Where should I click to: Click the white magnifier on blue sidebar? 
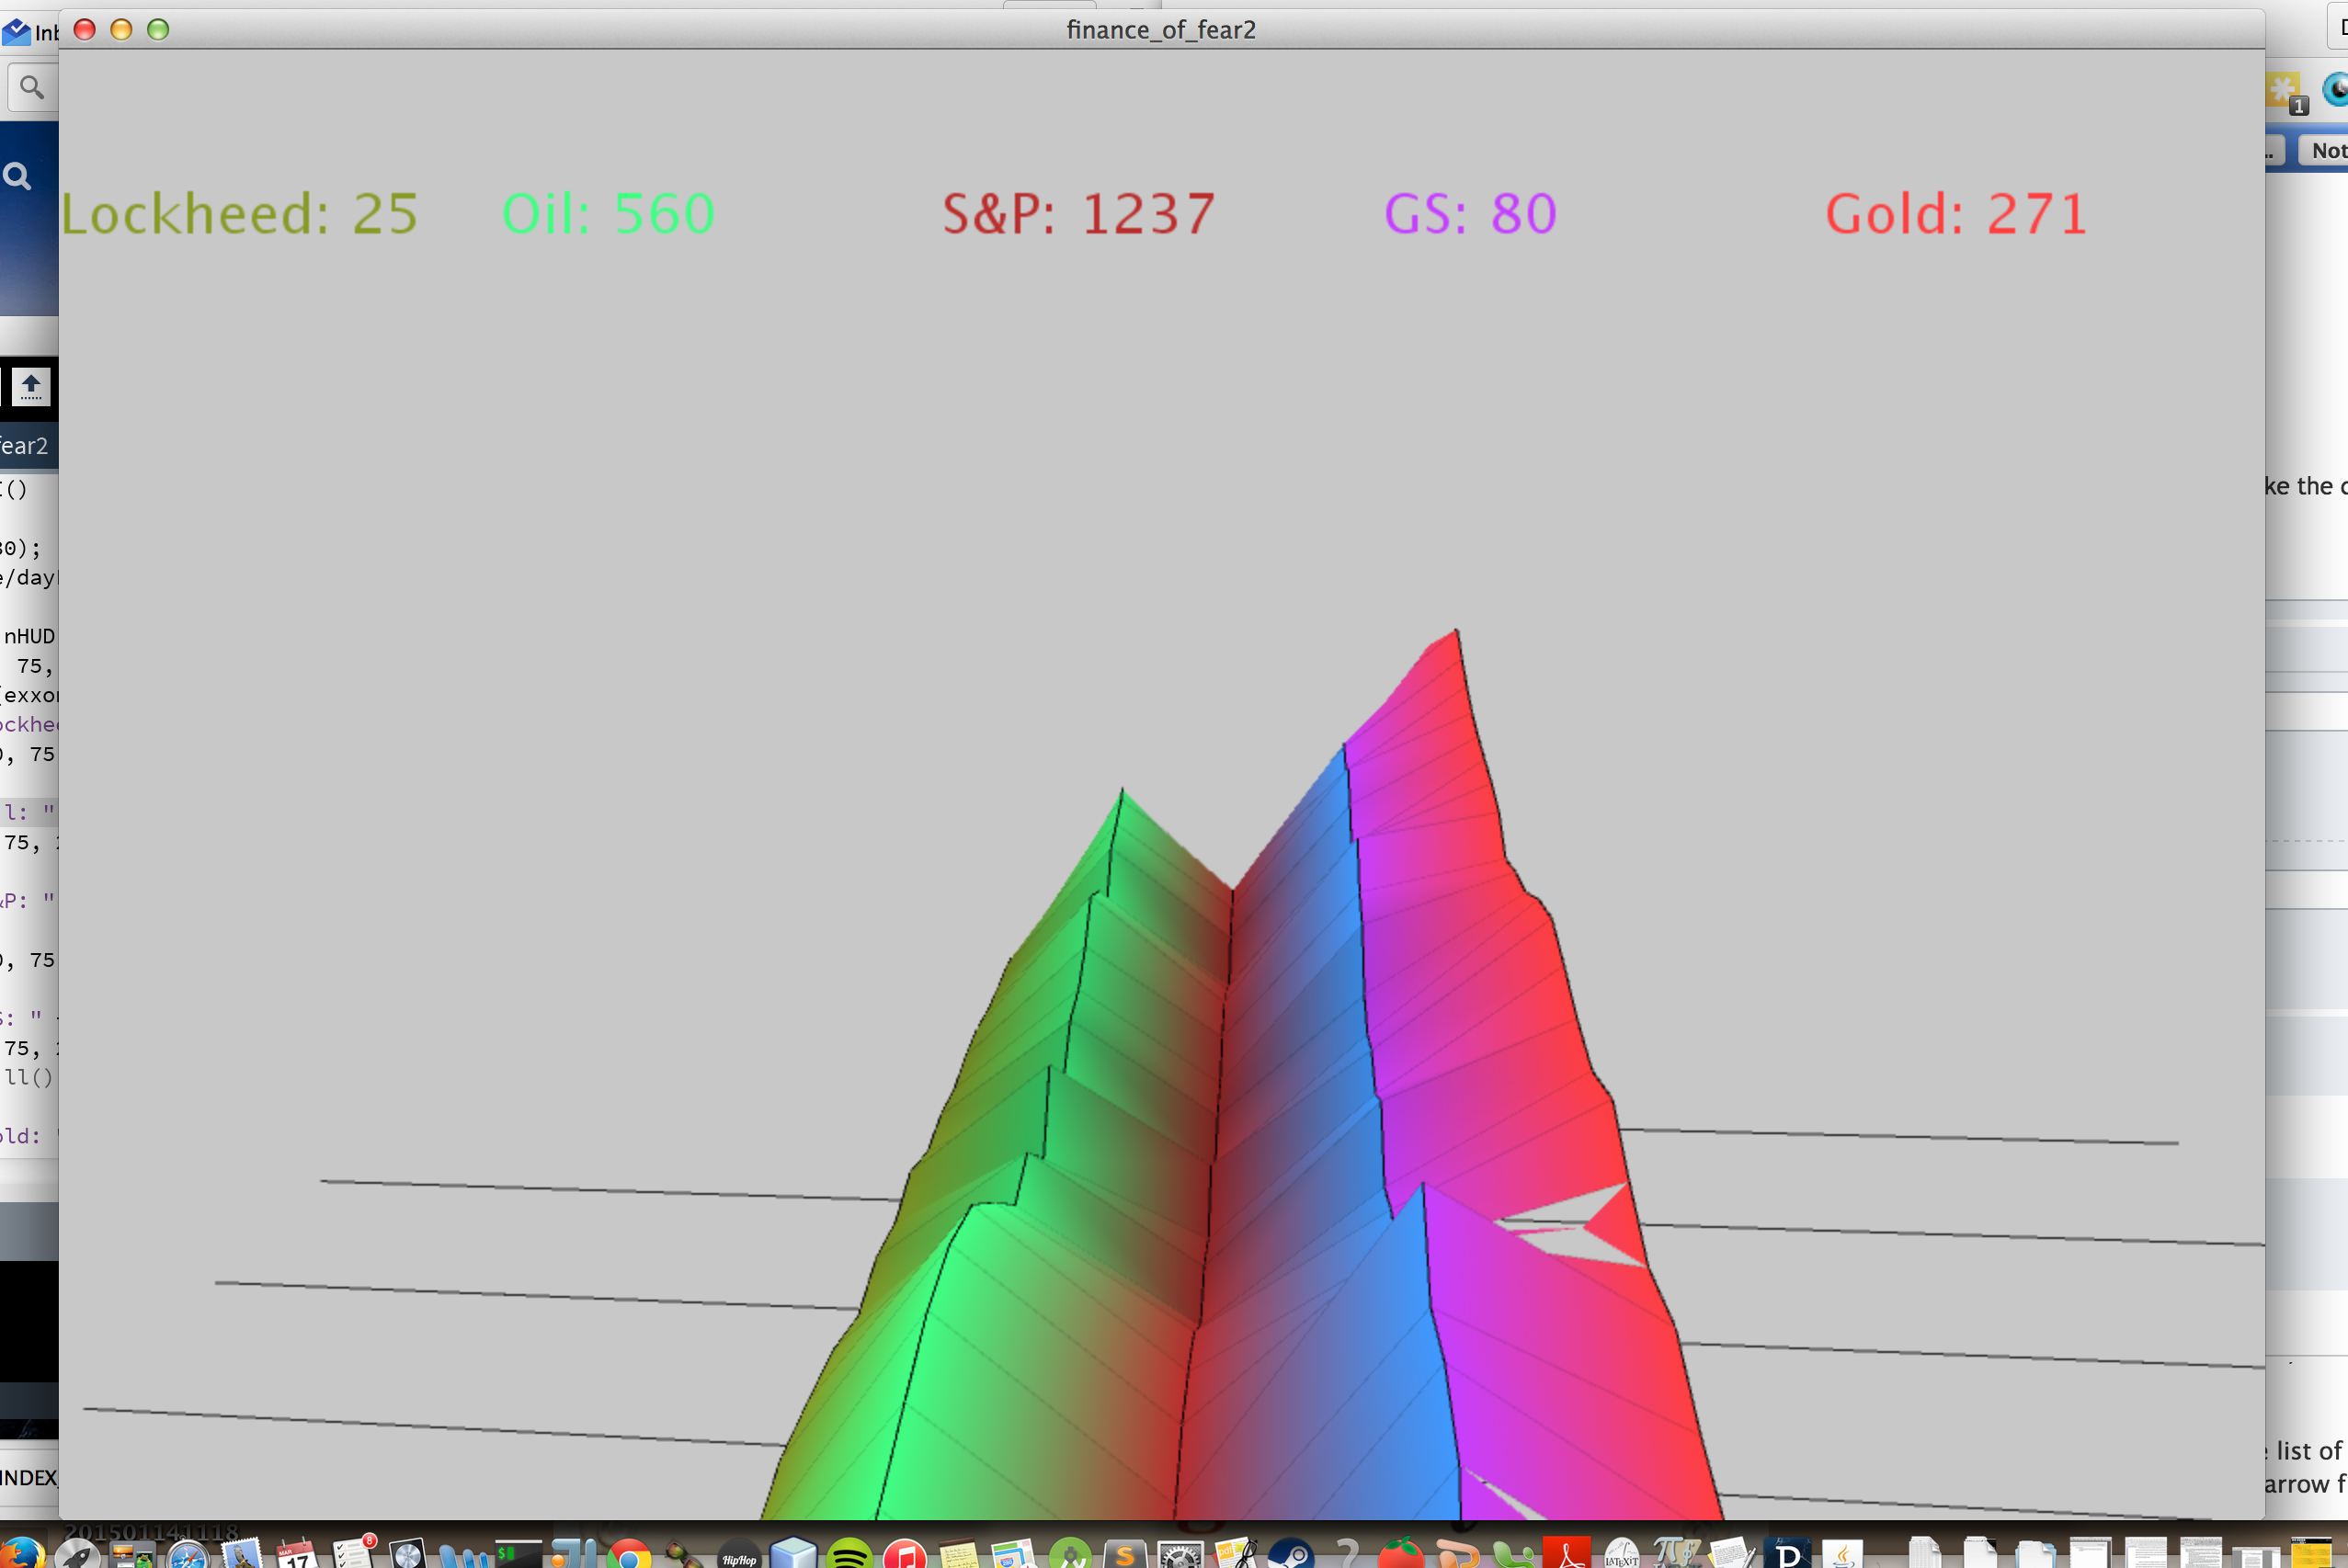[x=17, y=177]
